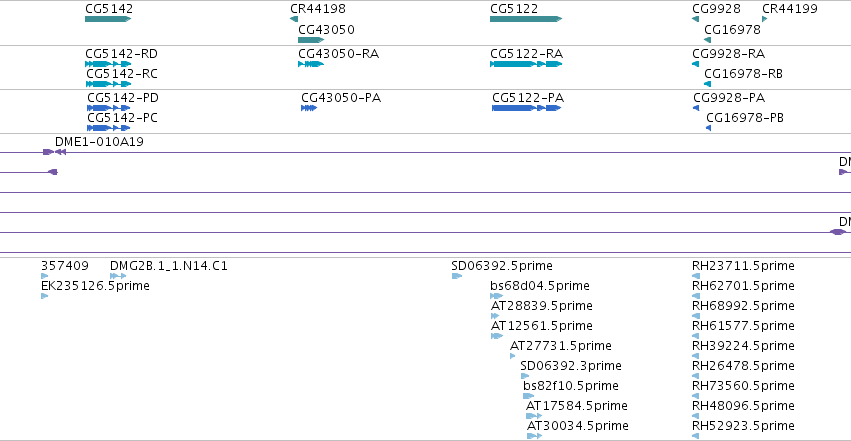Click the RH52923.5prime label
Viewport: 851px width, 441px height.
pyautogui.click(x=743, y=426)
